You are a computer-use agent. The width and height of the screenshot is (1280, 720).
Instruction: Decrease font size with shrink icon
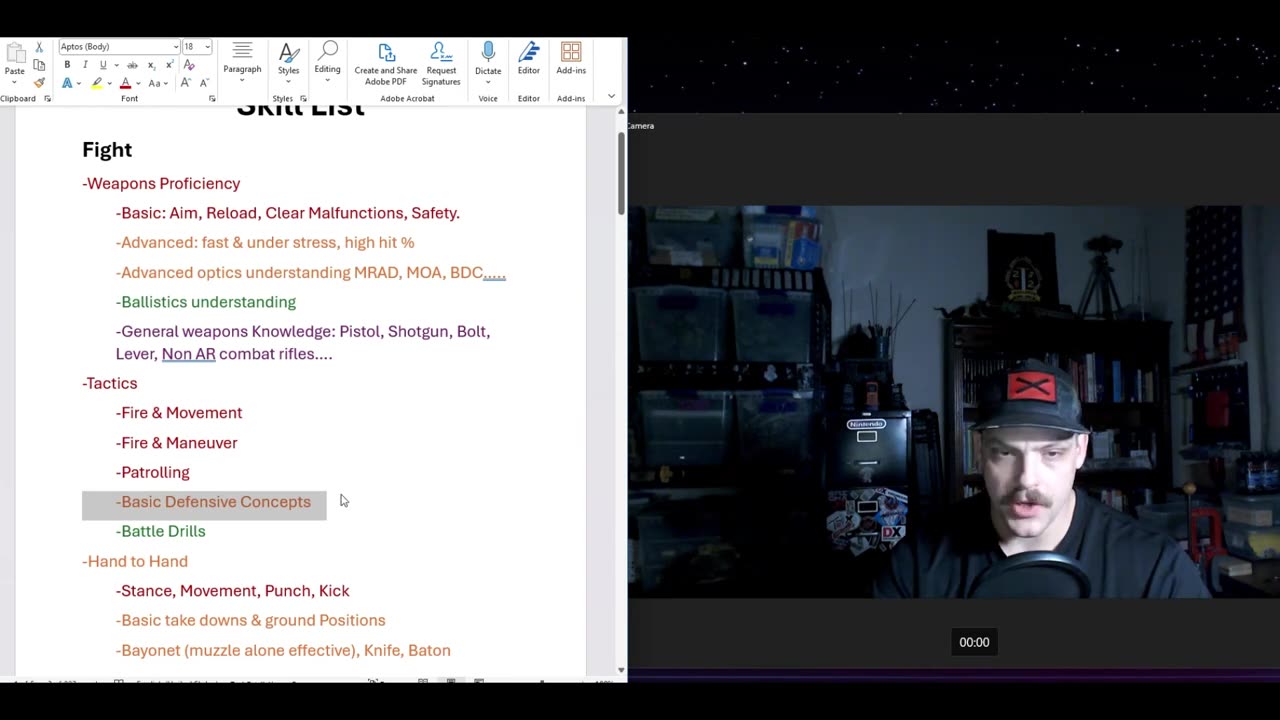[203, 83]
